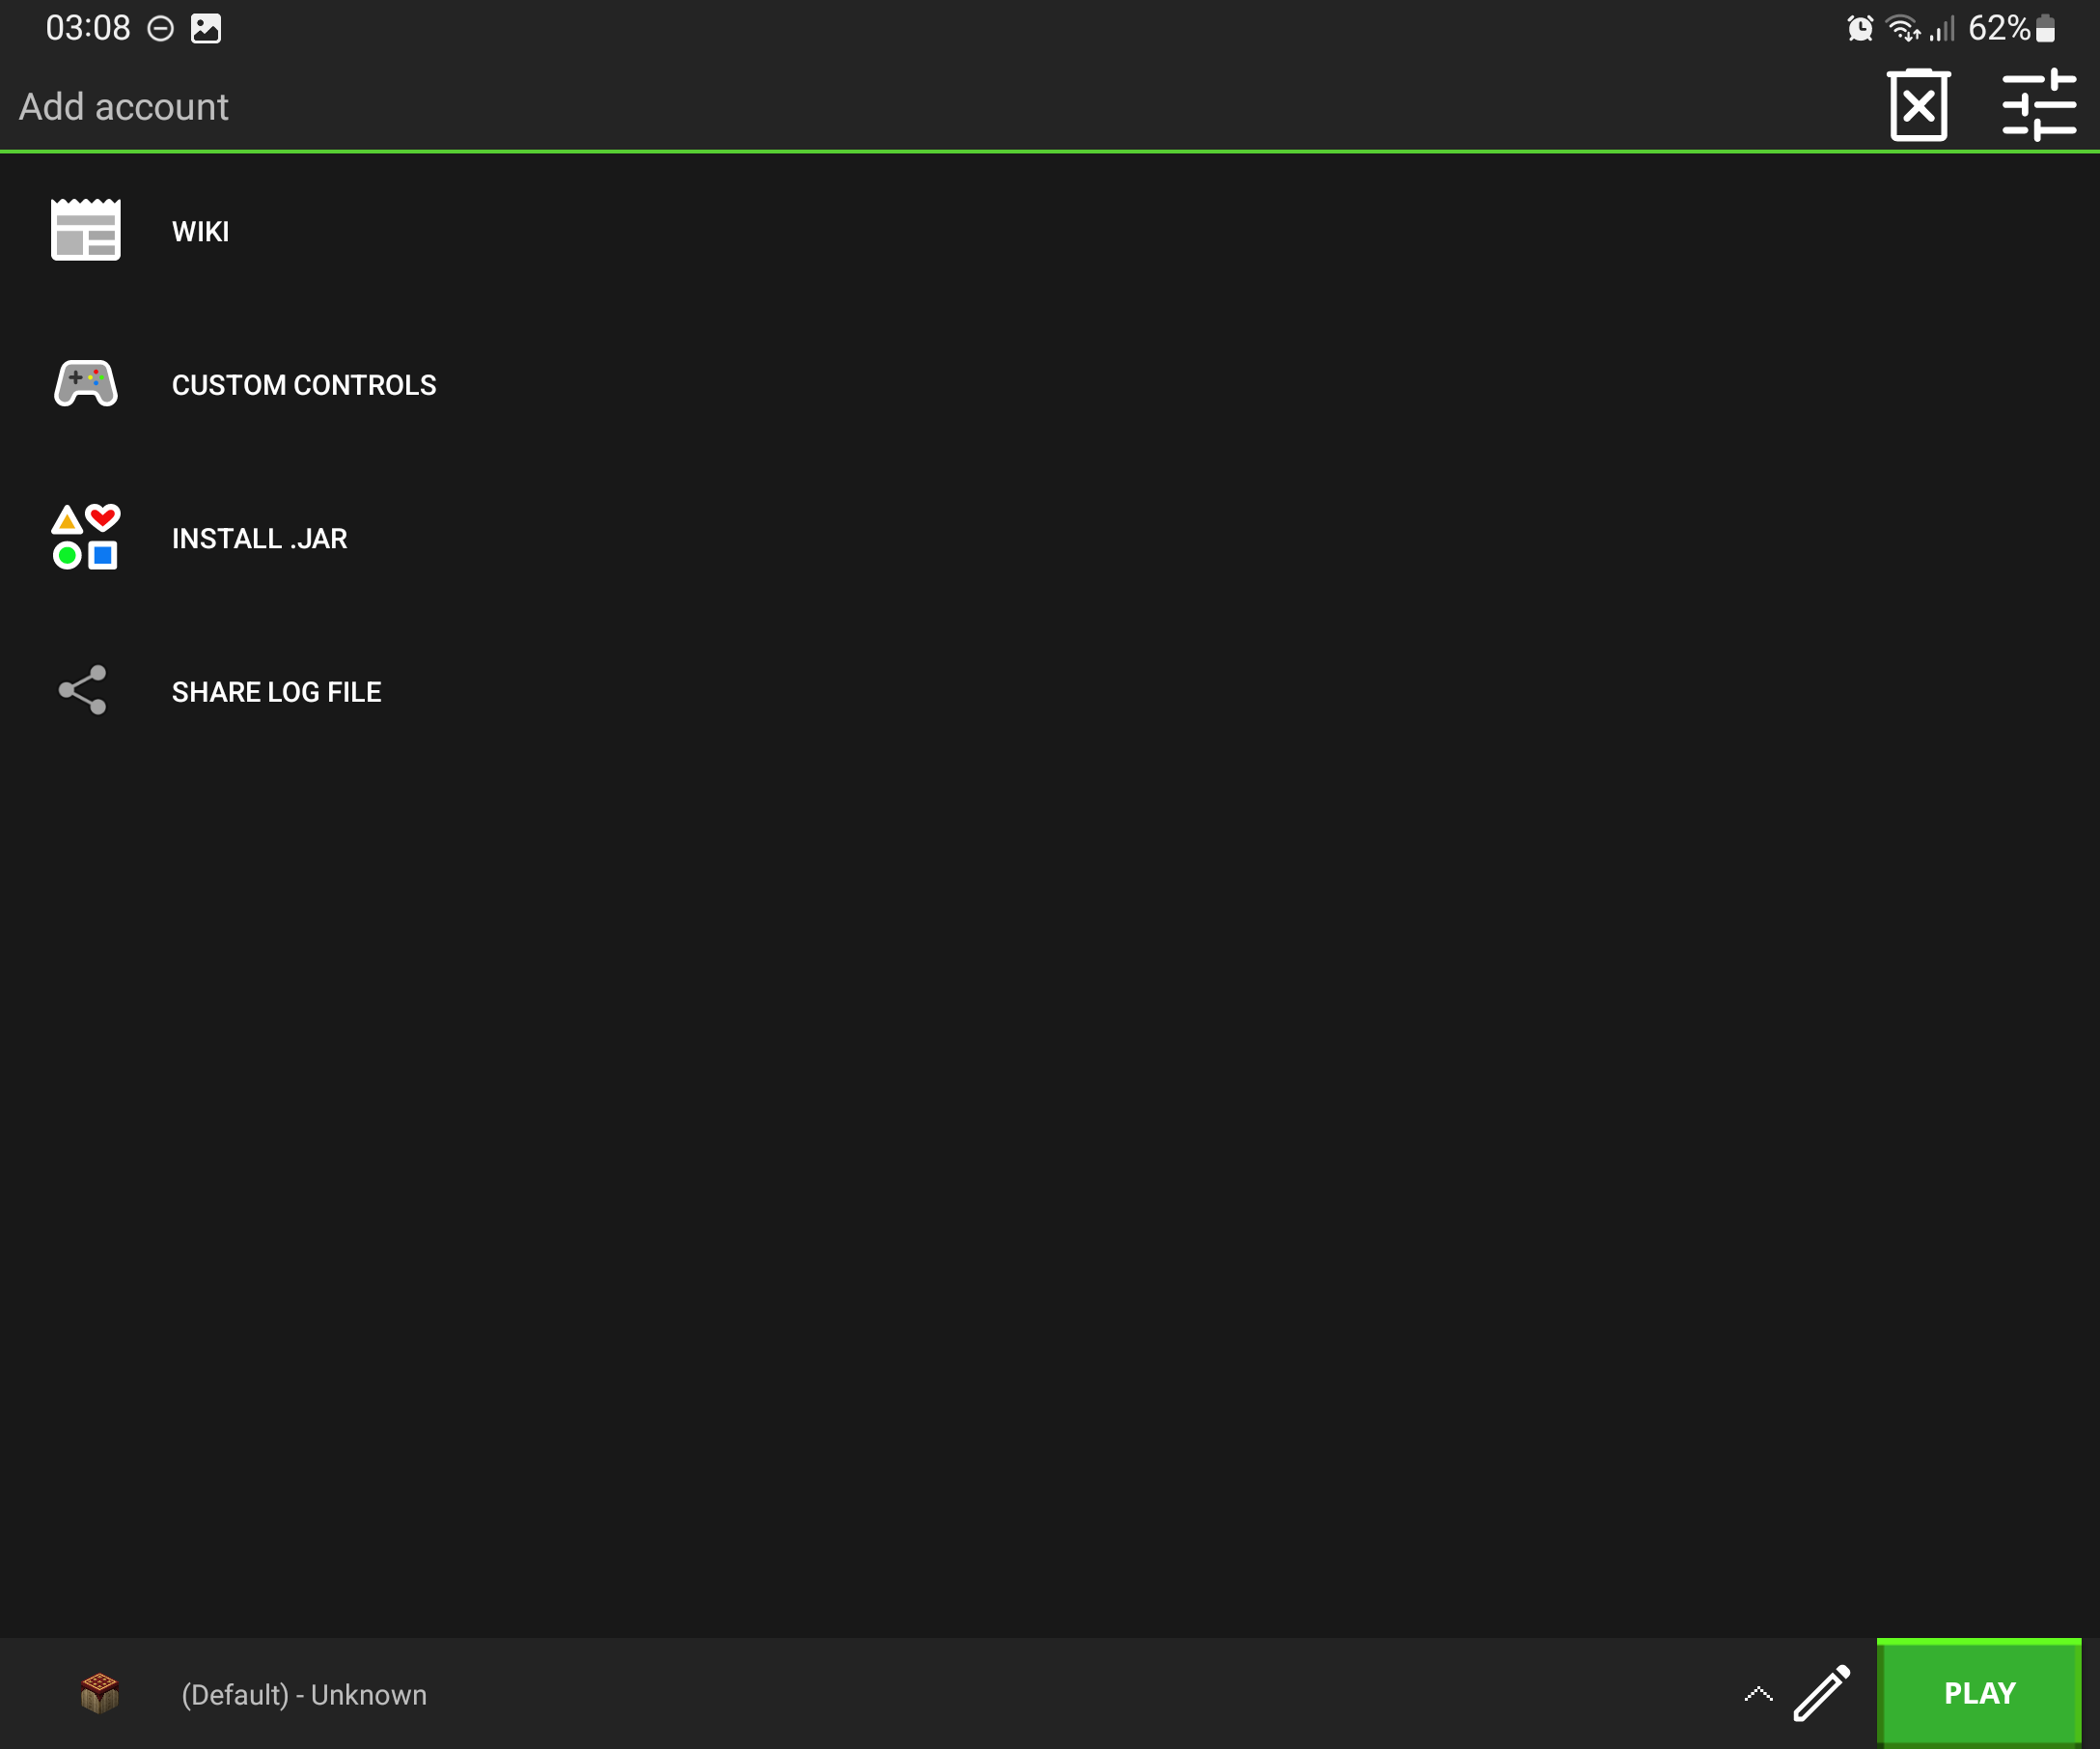Click the 03:08 clock
Viewport: 2100px width, 1749px height.
pyautogui.click(x=88, y=28)
